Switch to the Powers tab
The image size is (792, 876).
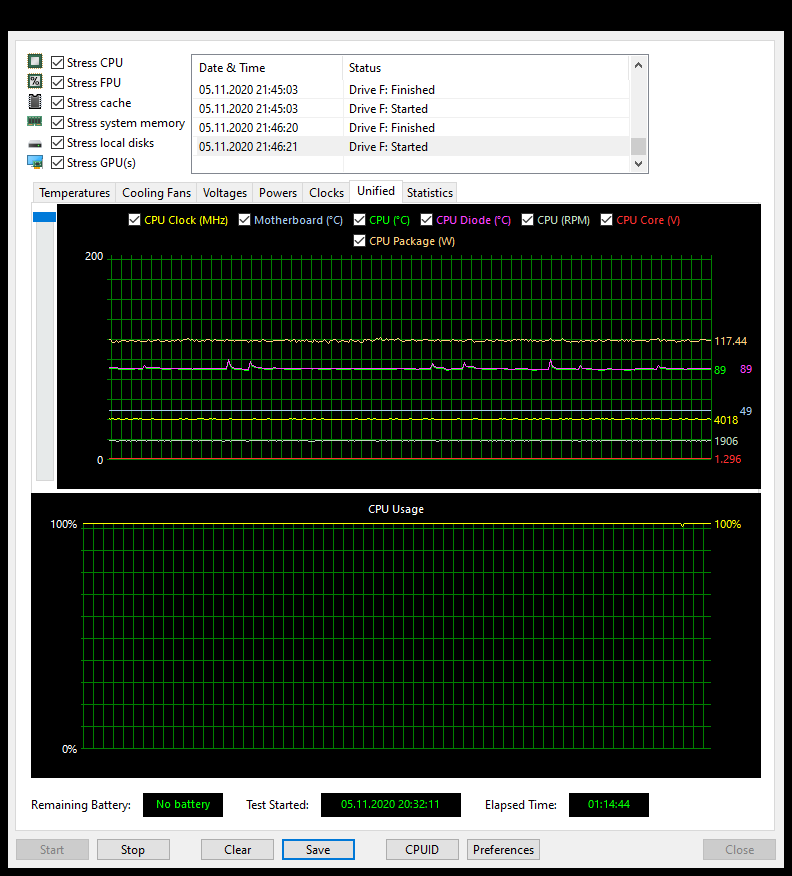coord(278,193)
